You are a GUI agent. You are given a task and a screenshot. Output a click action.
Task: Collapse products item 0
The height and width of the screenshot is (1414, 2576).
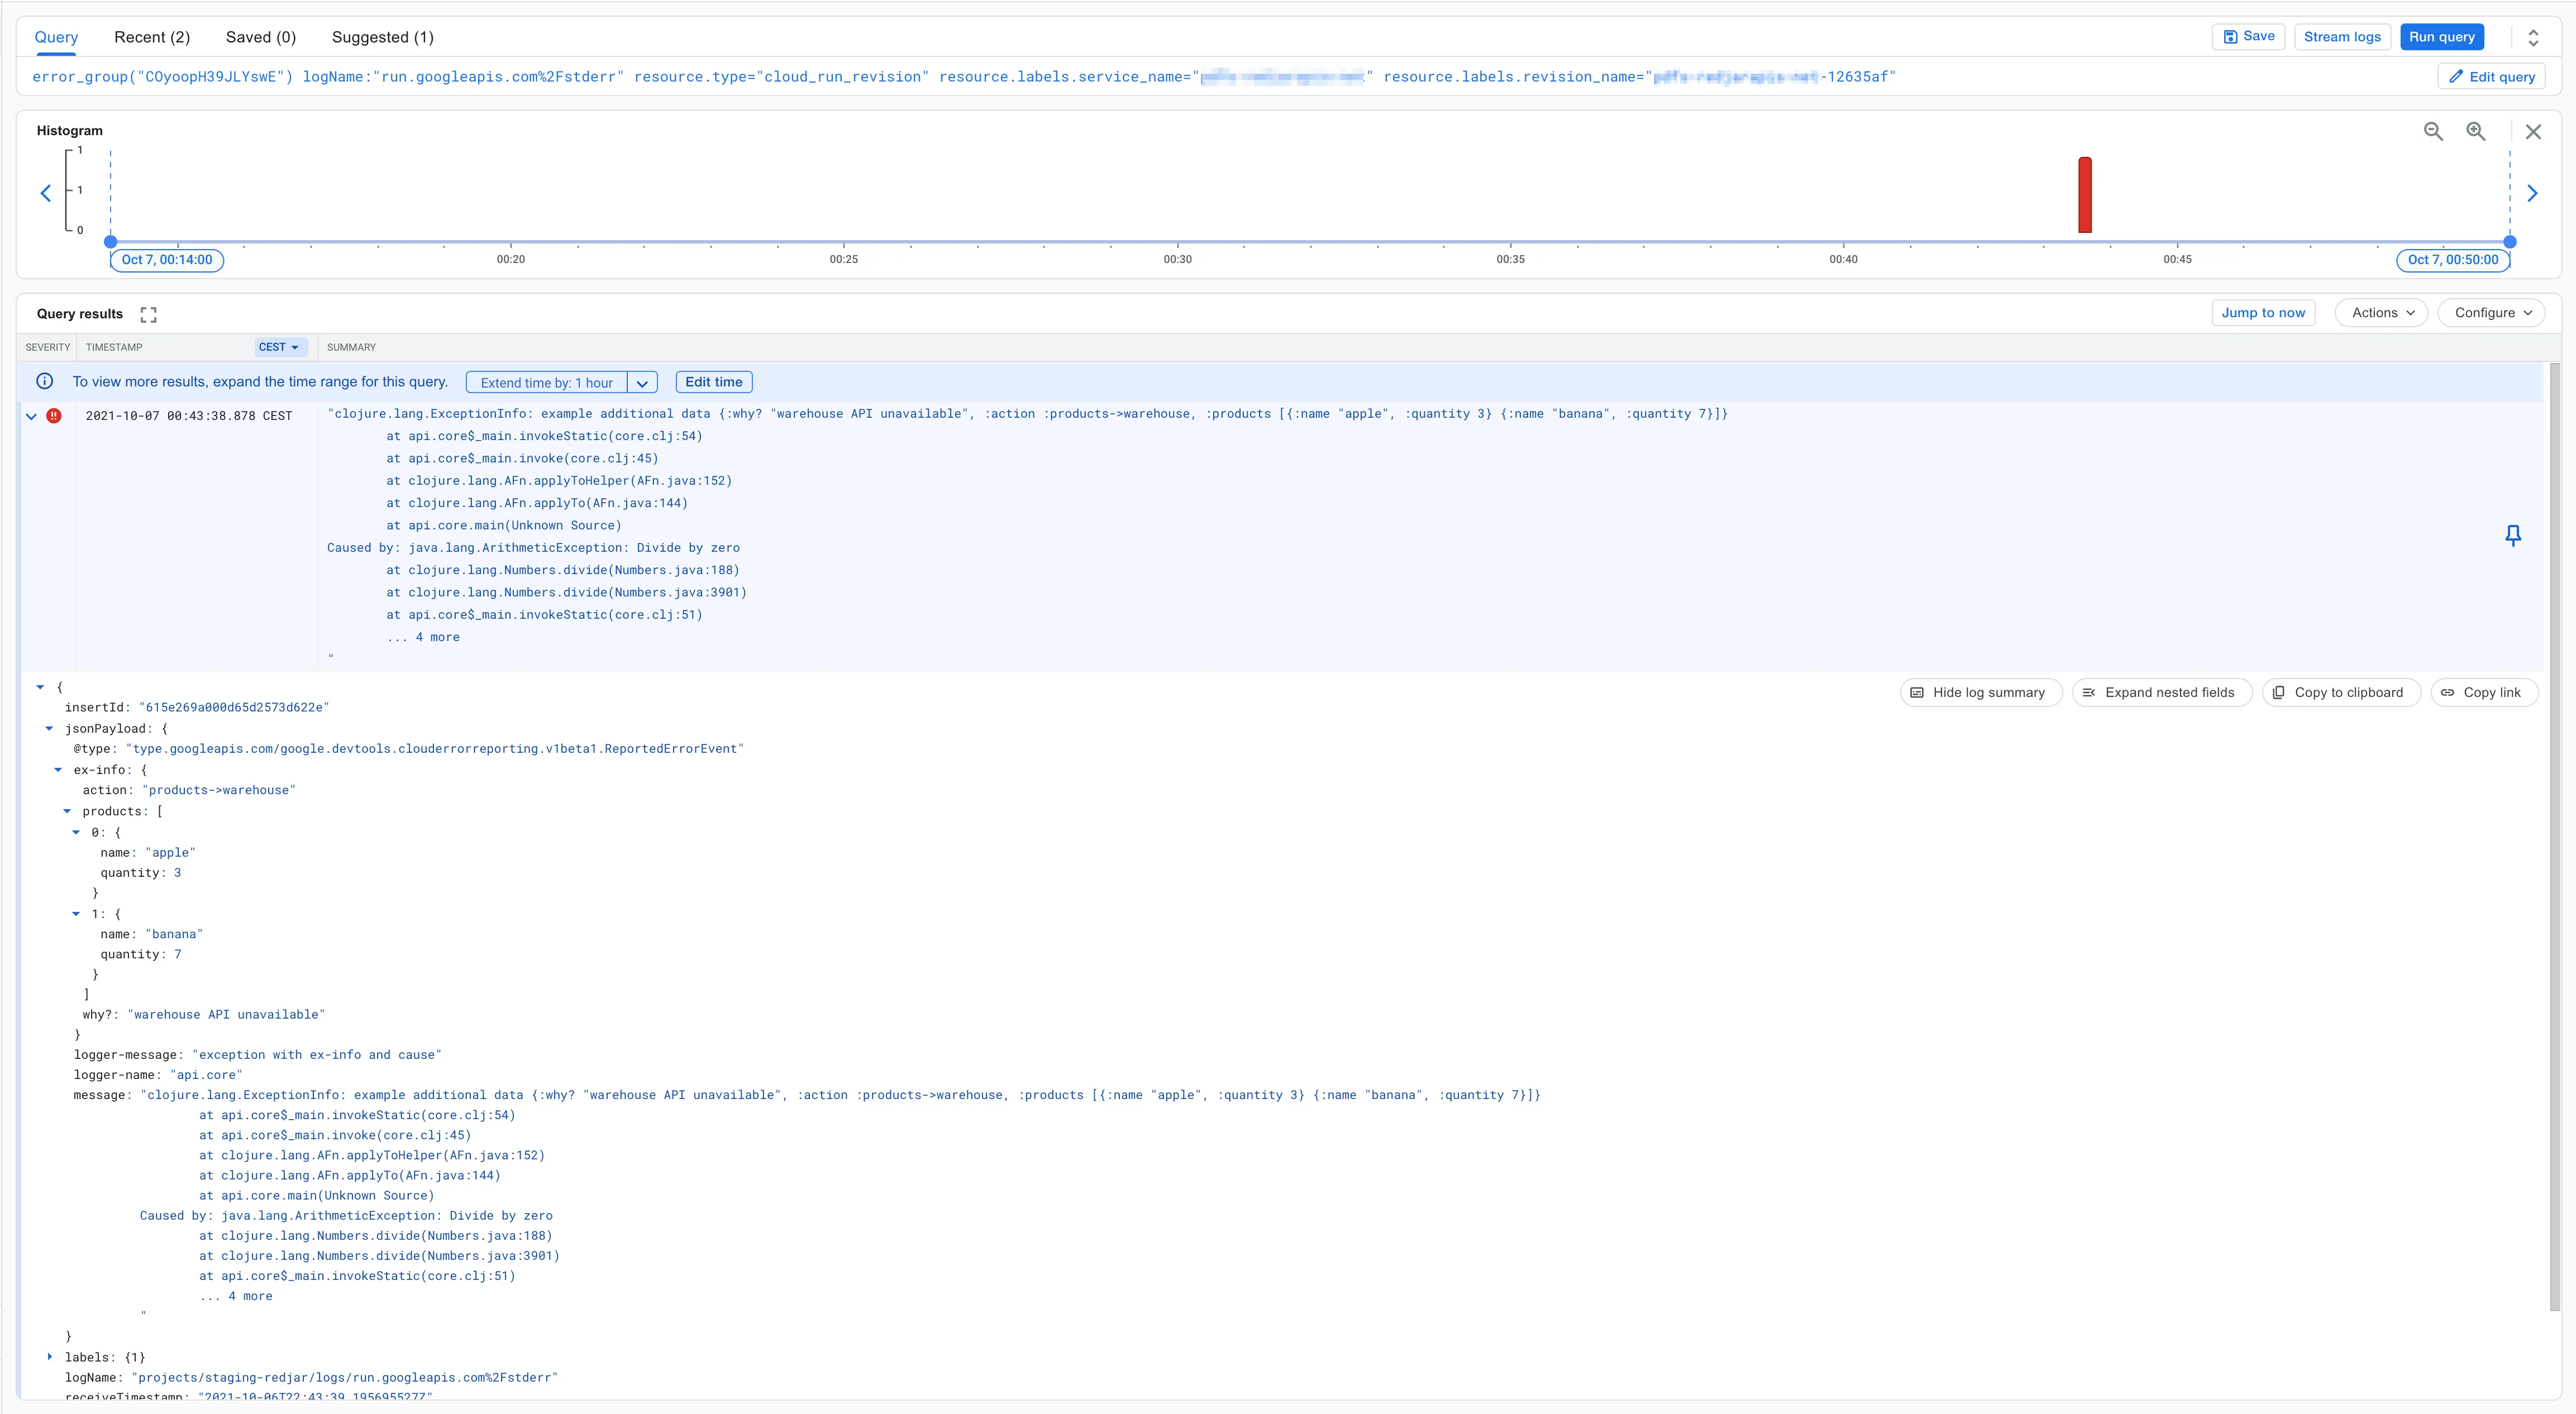click(x=76, y=832)
